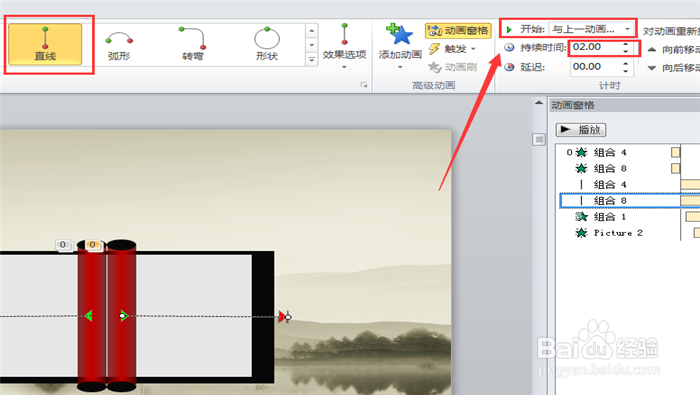Open 效果选项 effect options
700x395 pixels.
(x=344, y=46)
